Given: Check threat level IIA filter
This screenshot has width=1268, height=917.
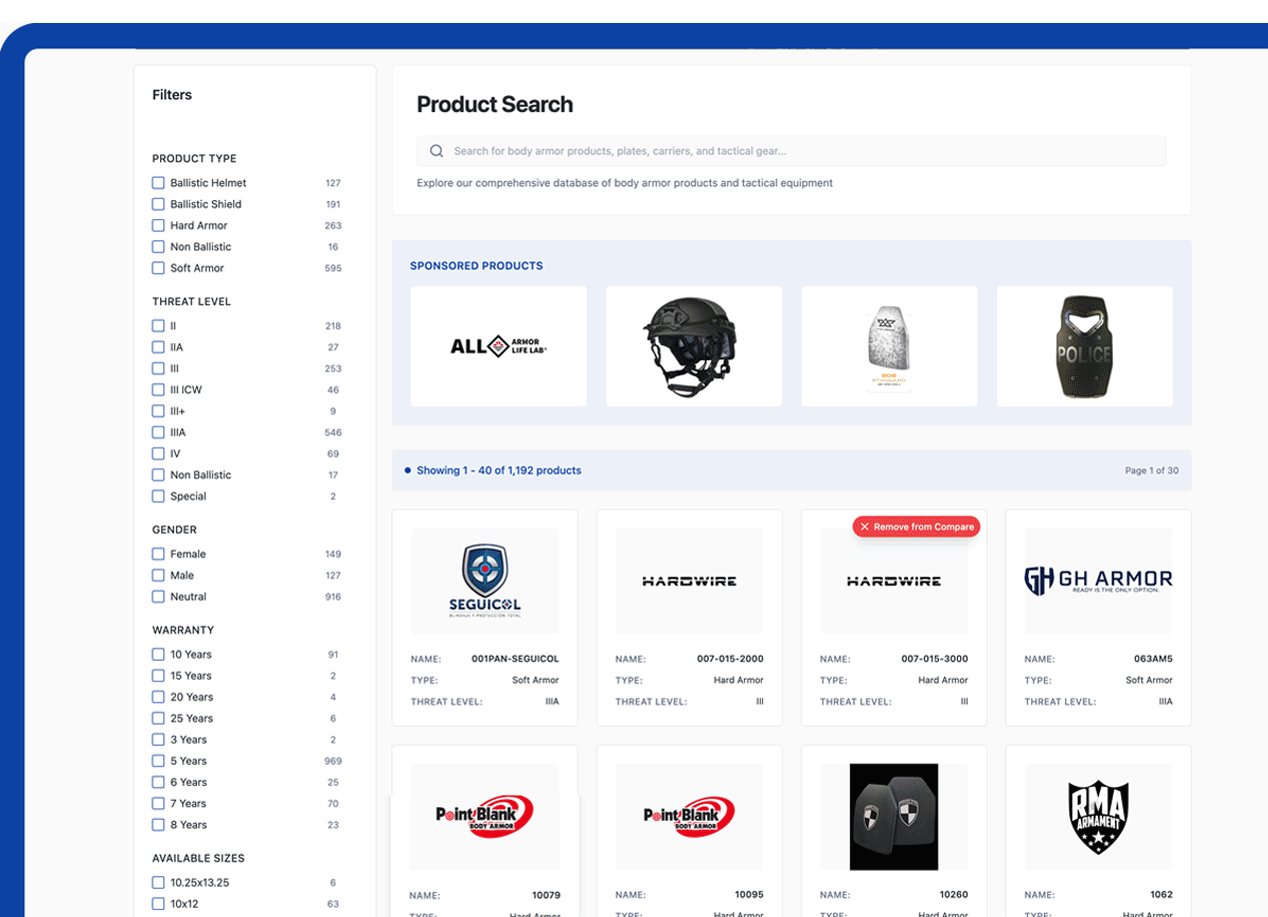Looking at the screenshot, I should pyautogui.click(x=158, y=347).
